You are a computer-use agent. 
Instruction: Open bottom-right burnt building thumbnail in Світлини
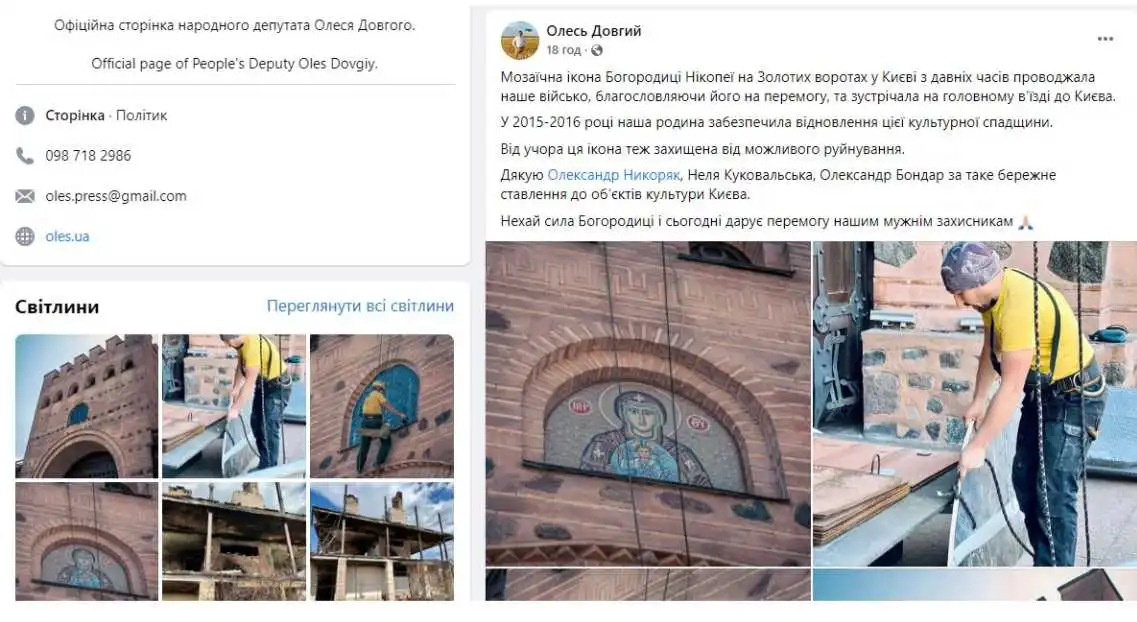coord(382,542)
